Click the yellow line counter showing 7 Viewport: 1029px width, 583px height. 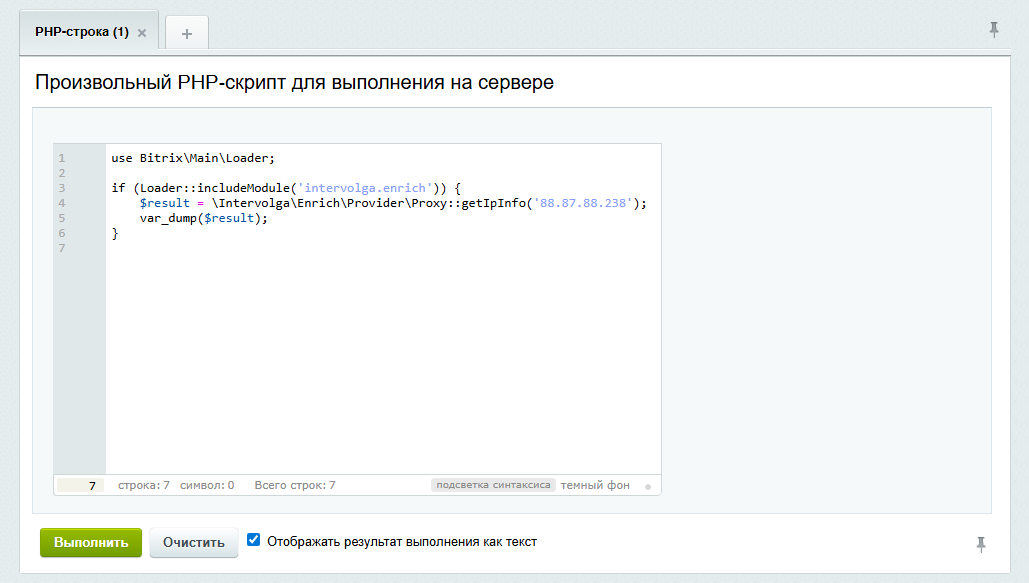click(x=90, y=484)
